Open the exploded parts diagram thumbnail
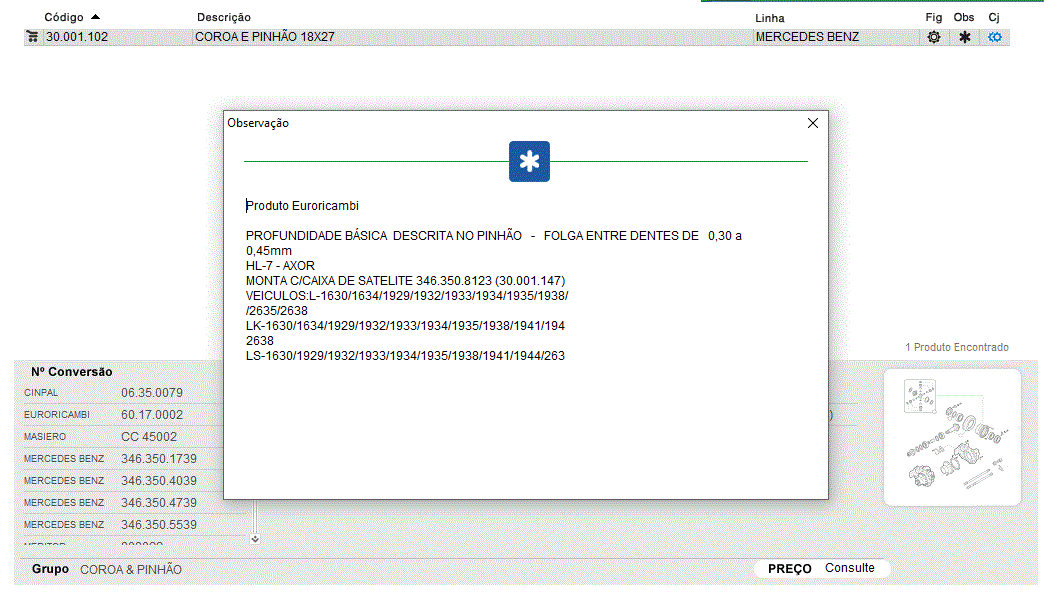1044x596 pixels. pos(952,436)
